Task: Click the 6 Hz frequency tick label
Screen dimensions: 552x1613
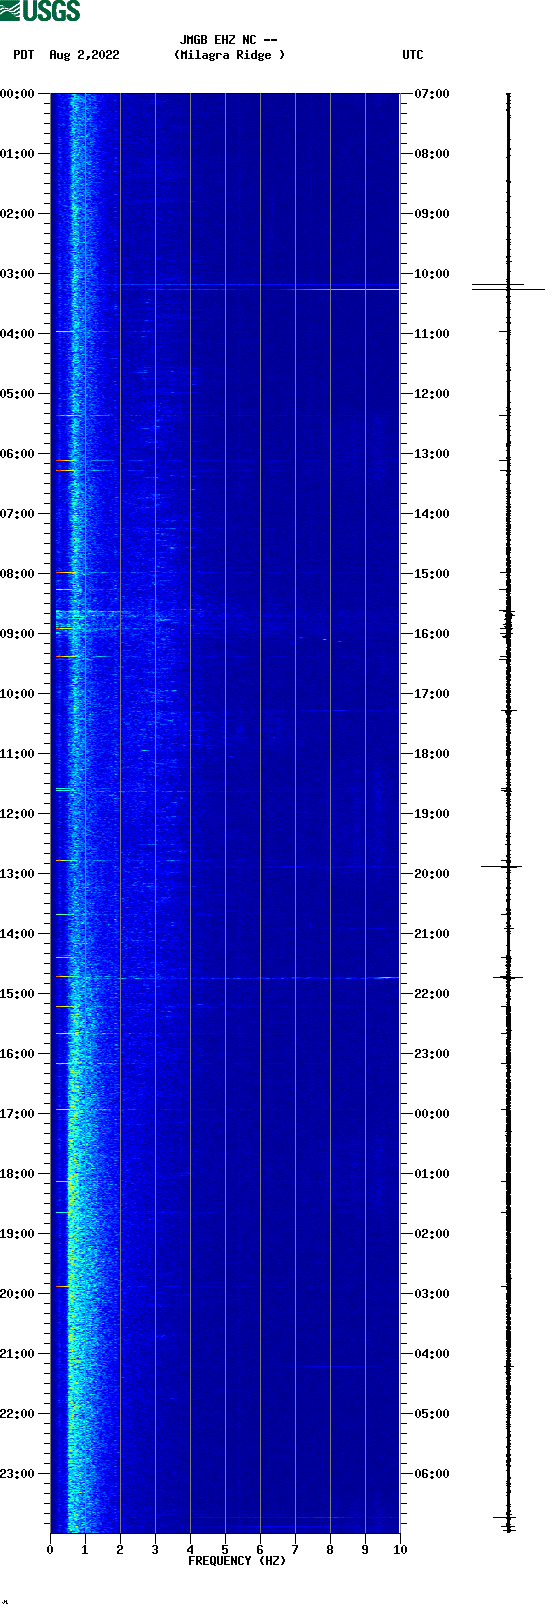Action: click(260, 1550)
